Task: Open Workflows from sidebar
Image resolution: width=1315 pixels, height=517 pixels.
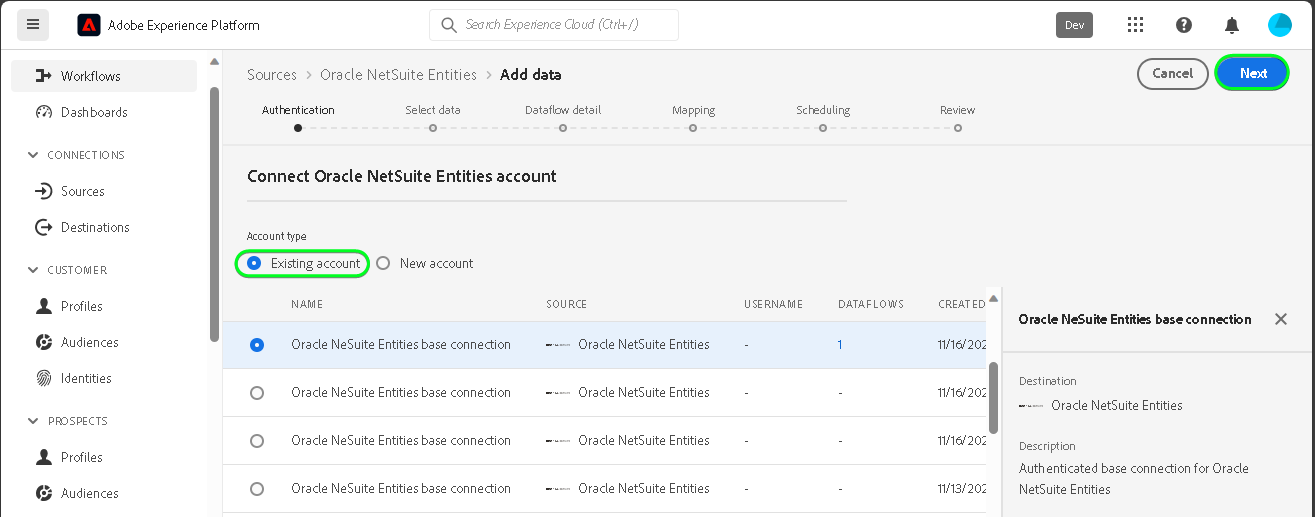Action: (x=90, y=76)
